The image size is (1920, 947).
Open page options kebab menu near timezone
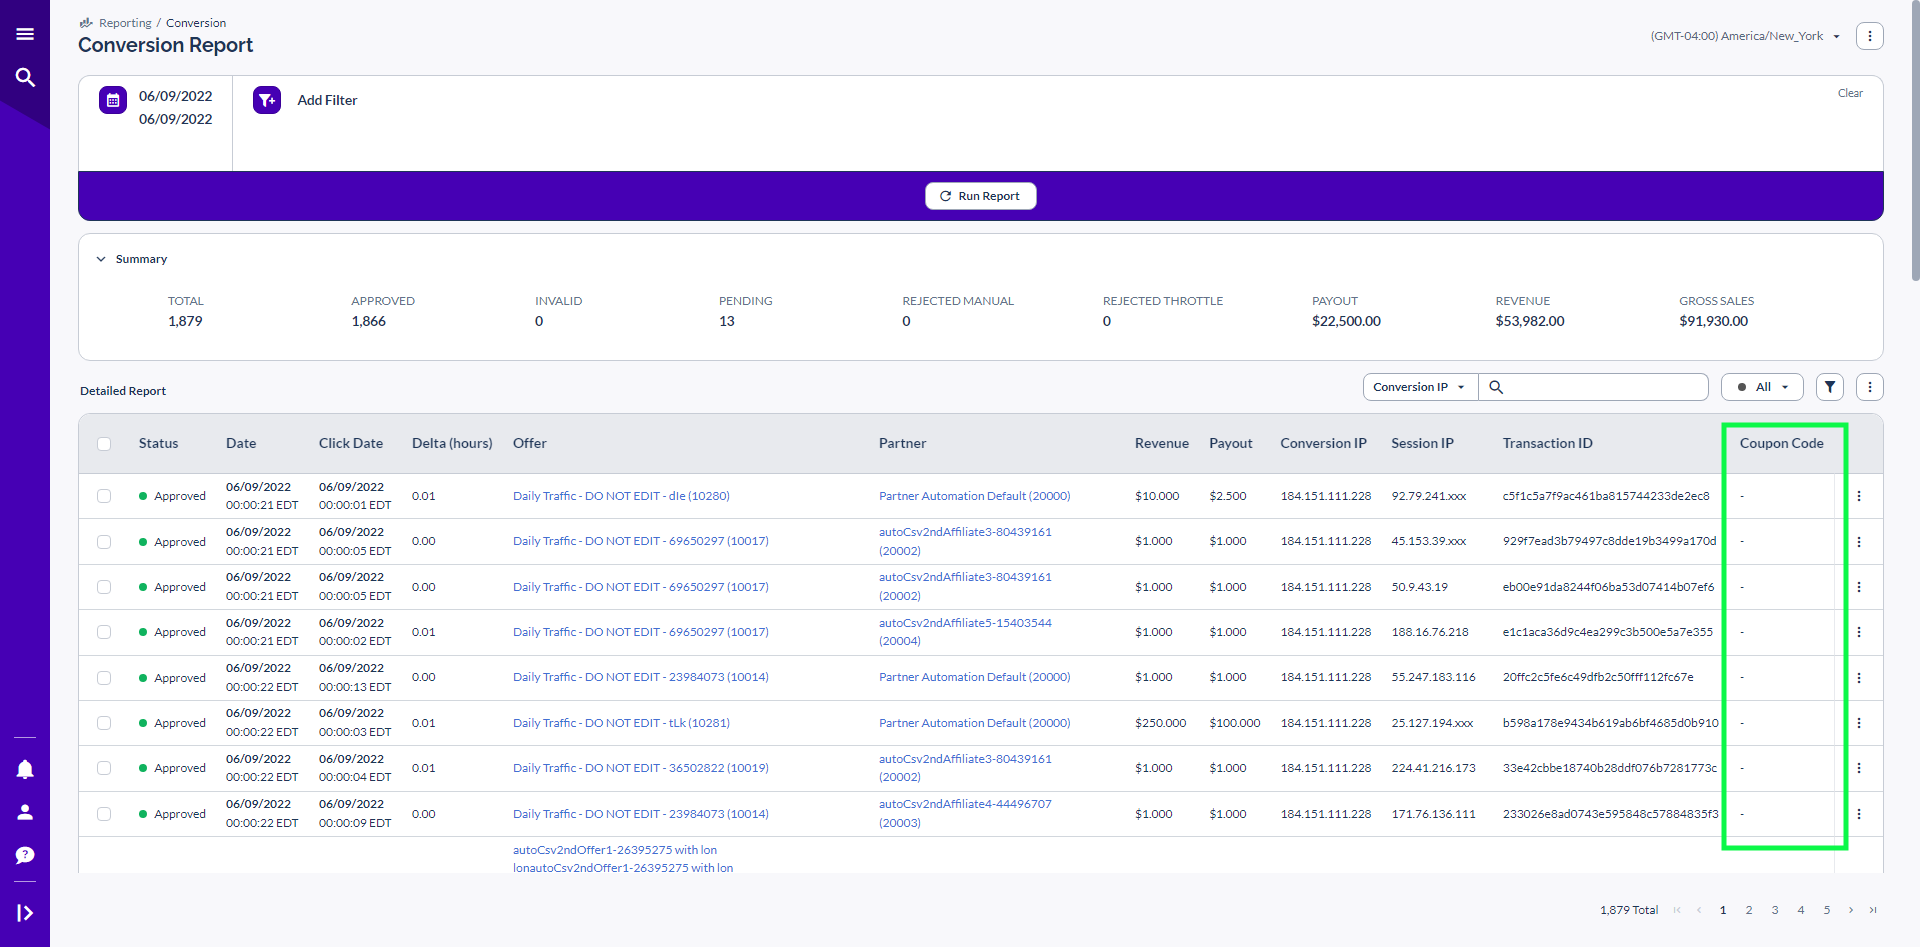(1869, 36)
